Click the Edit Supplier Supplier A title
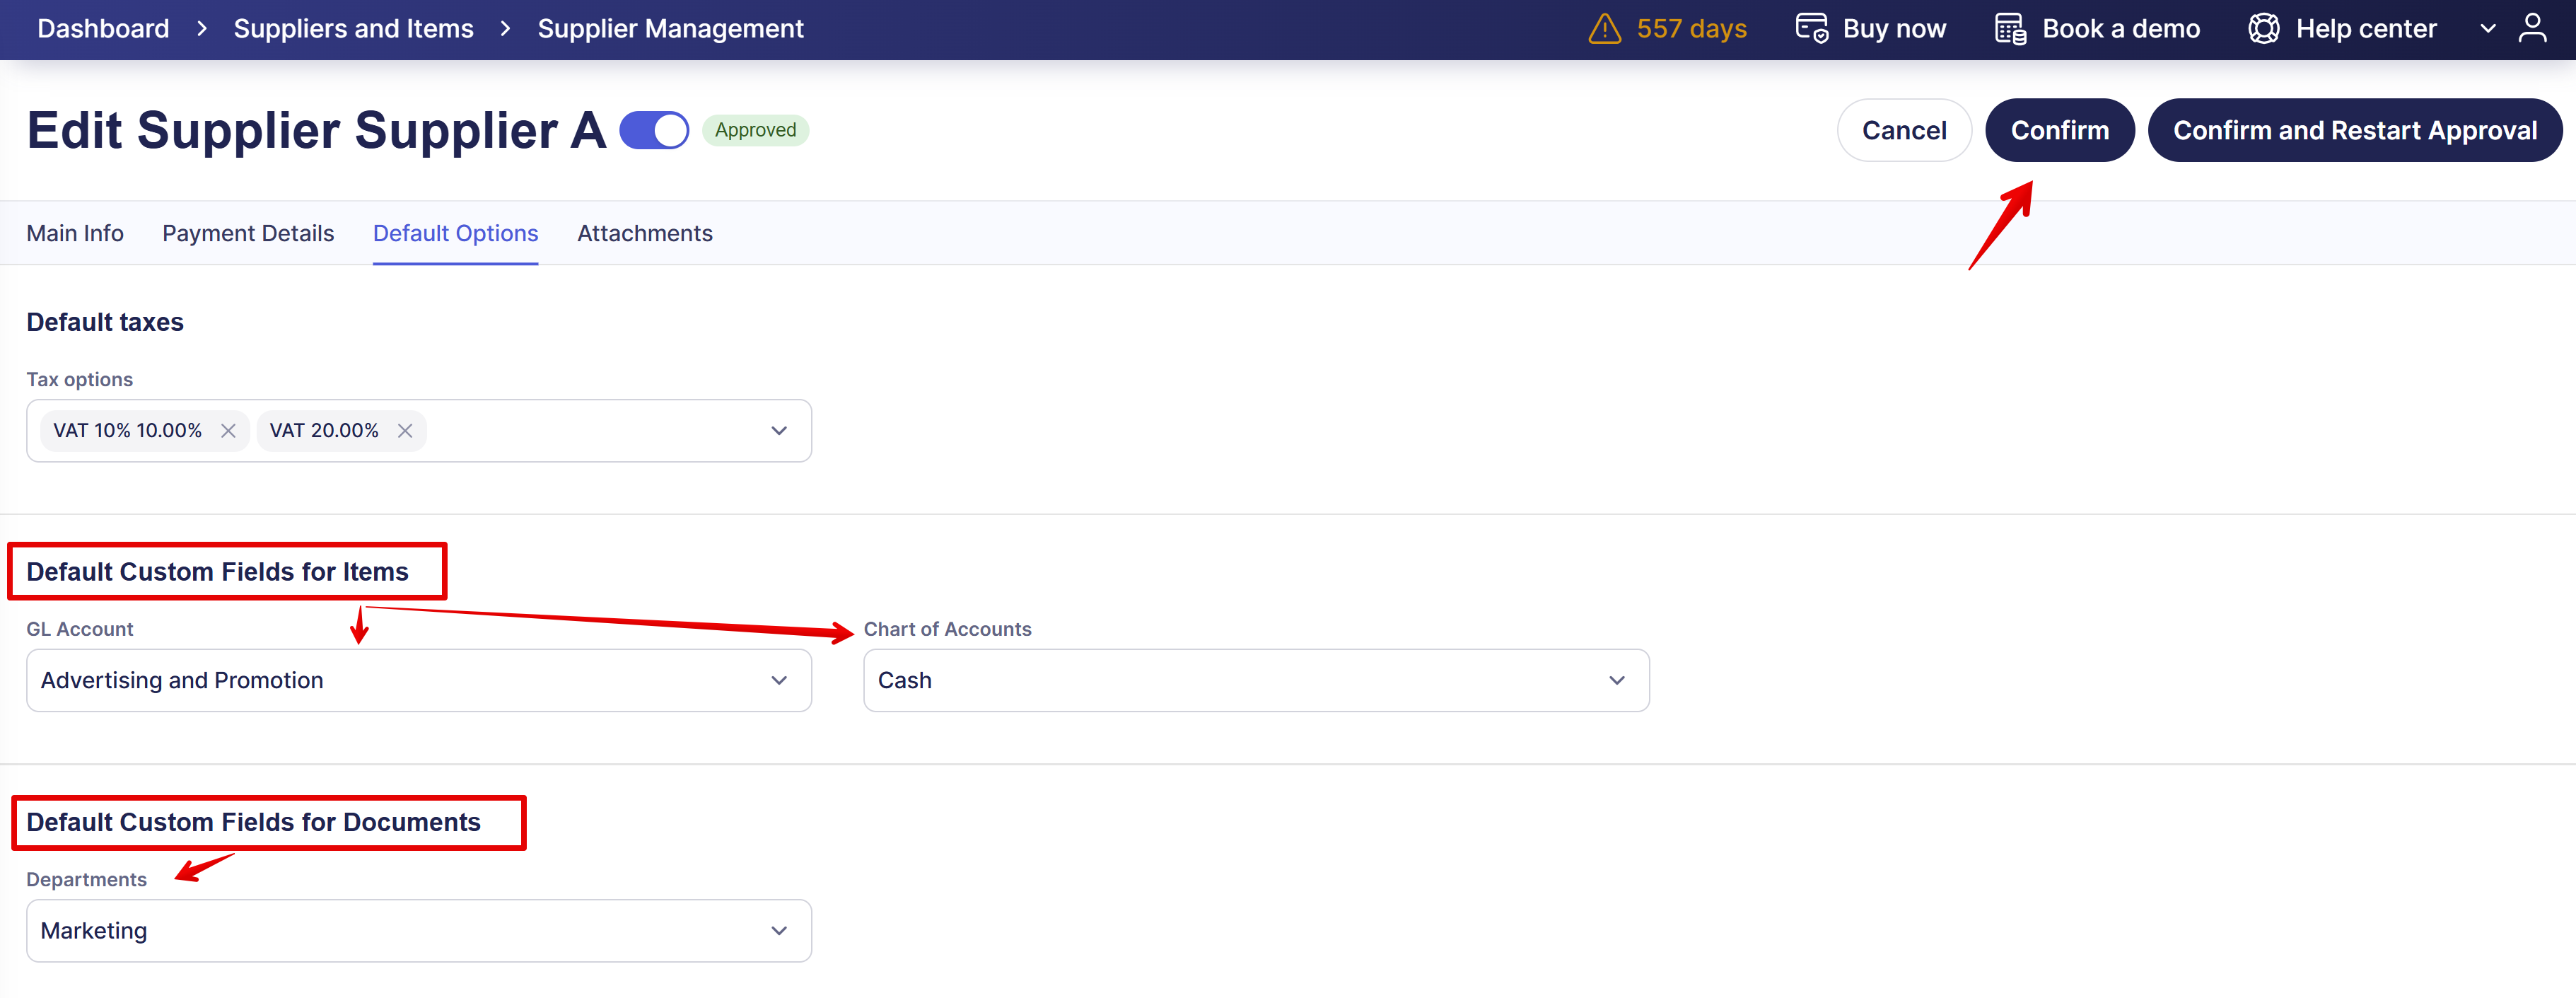This screenshot has height=998, width=2576. 316,130
